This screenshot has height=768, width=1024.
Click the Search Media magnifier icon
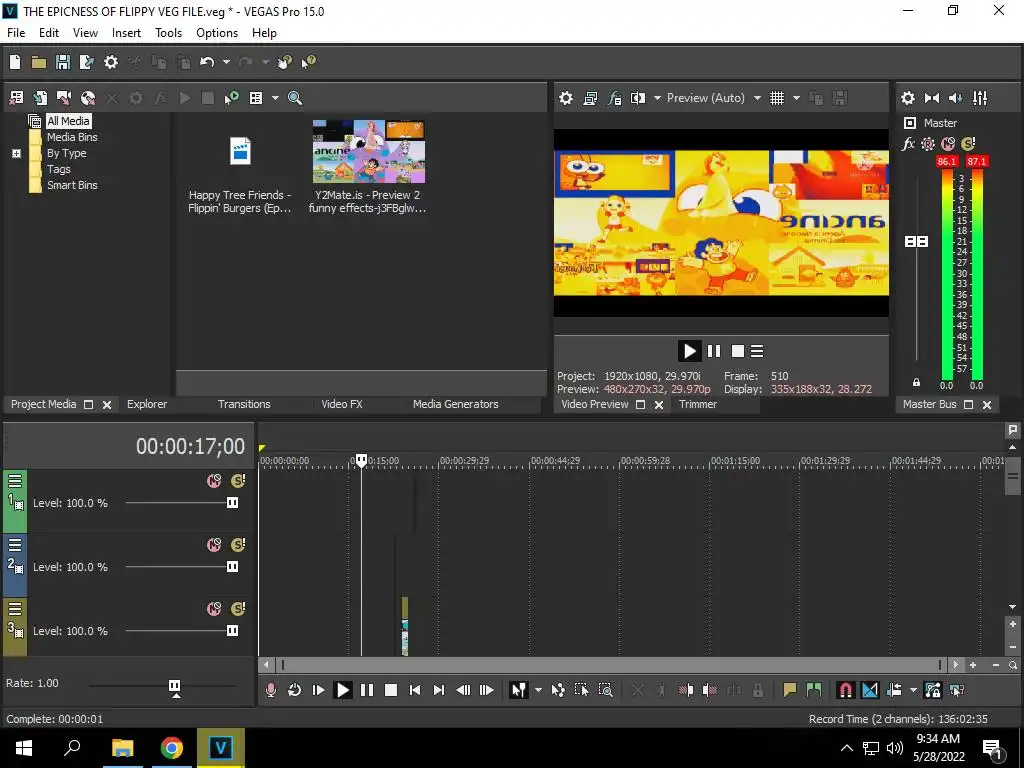pos(295,98)
